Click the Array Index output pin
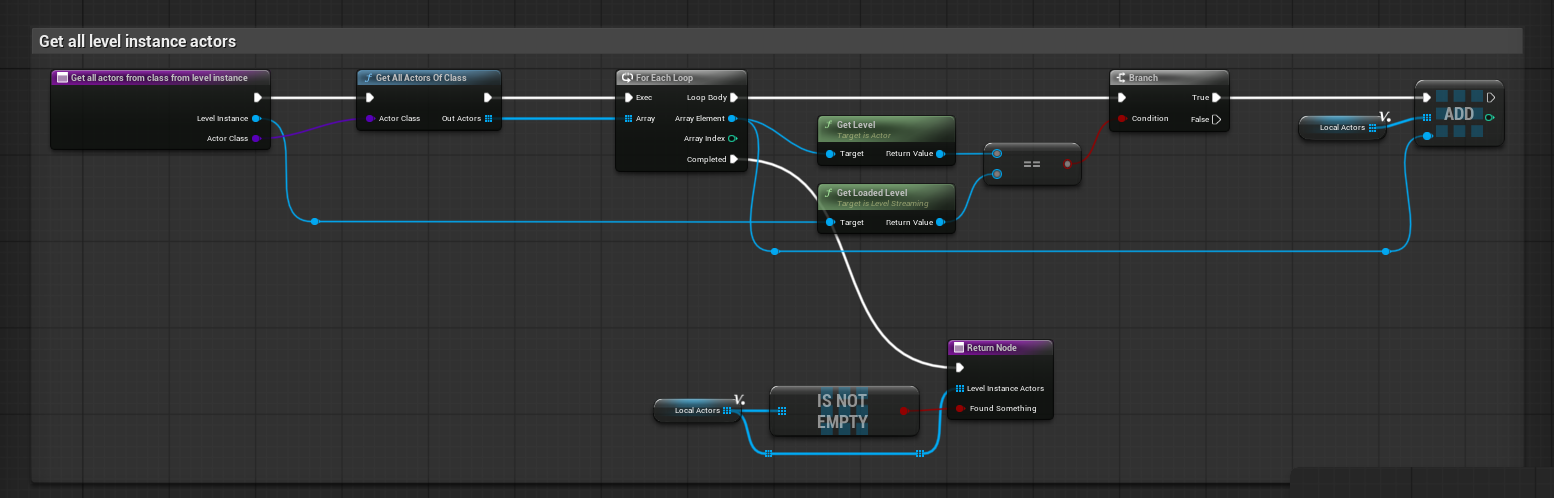 pos(734,138)
